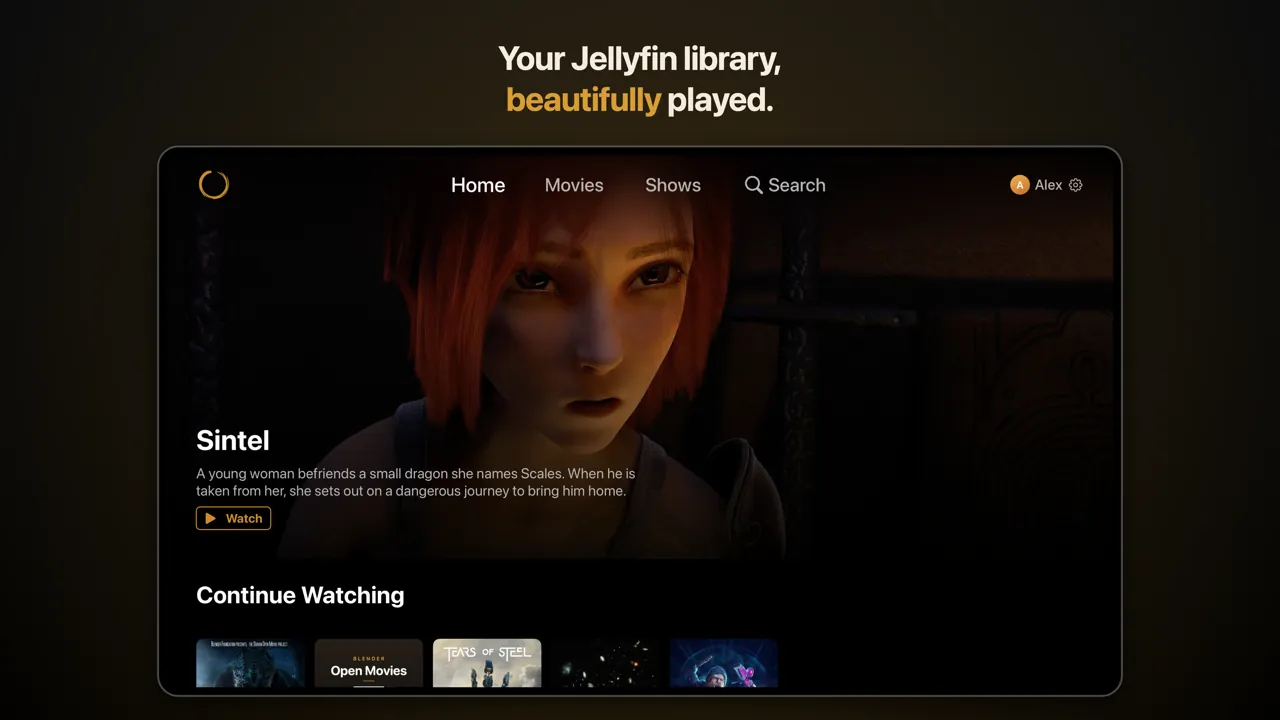Click the Alex profile name

pos(1048,185)
